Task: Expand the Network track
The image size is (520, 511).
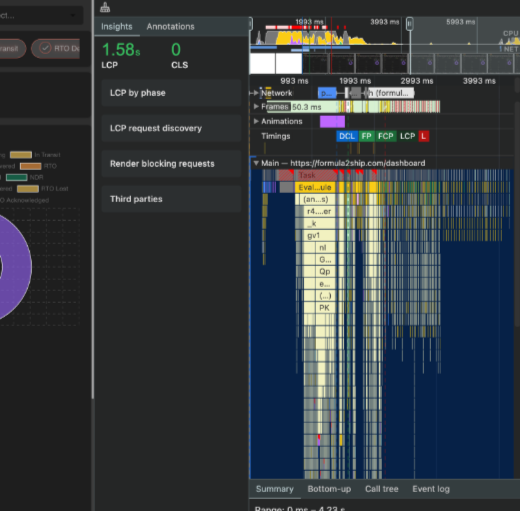Action: [x=256, y=93]
